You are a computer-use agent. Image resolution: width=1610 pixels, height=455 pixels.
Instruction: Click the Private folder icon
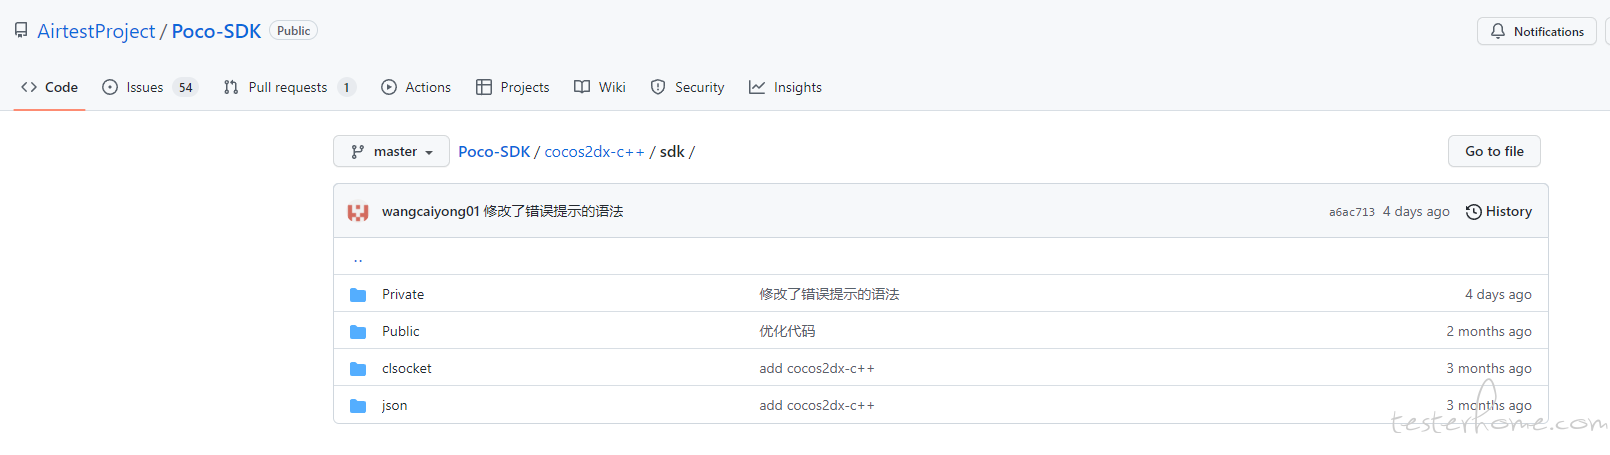(x=358, y=295)
